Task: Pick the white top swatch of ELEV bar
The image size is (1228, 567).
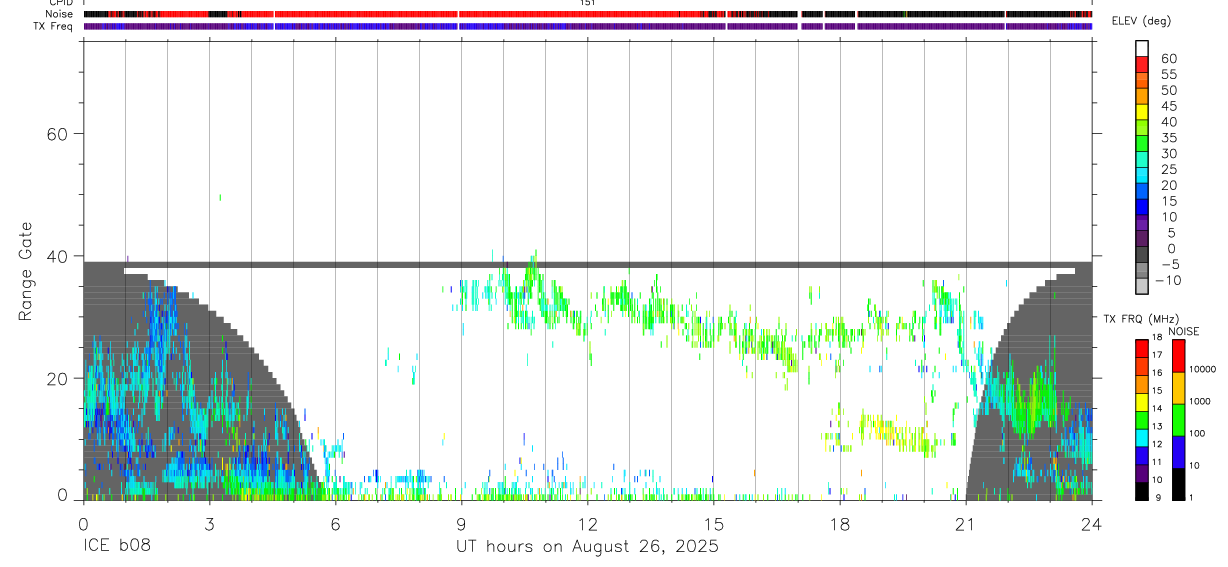Action: coord(1142,48)
